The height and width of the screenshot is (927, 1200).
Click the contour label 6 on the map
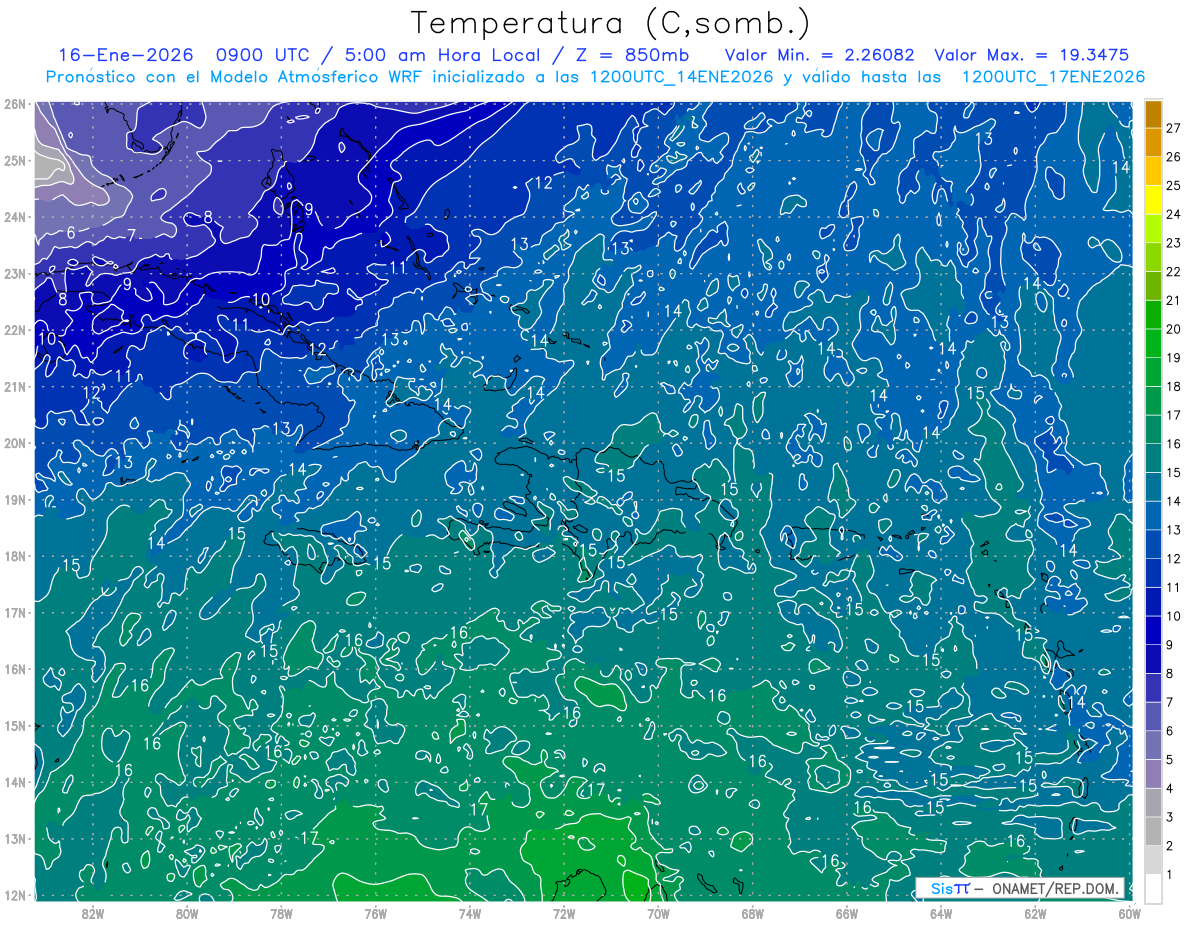[x=71, y=233]
